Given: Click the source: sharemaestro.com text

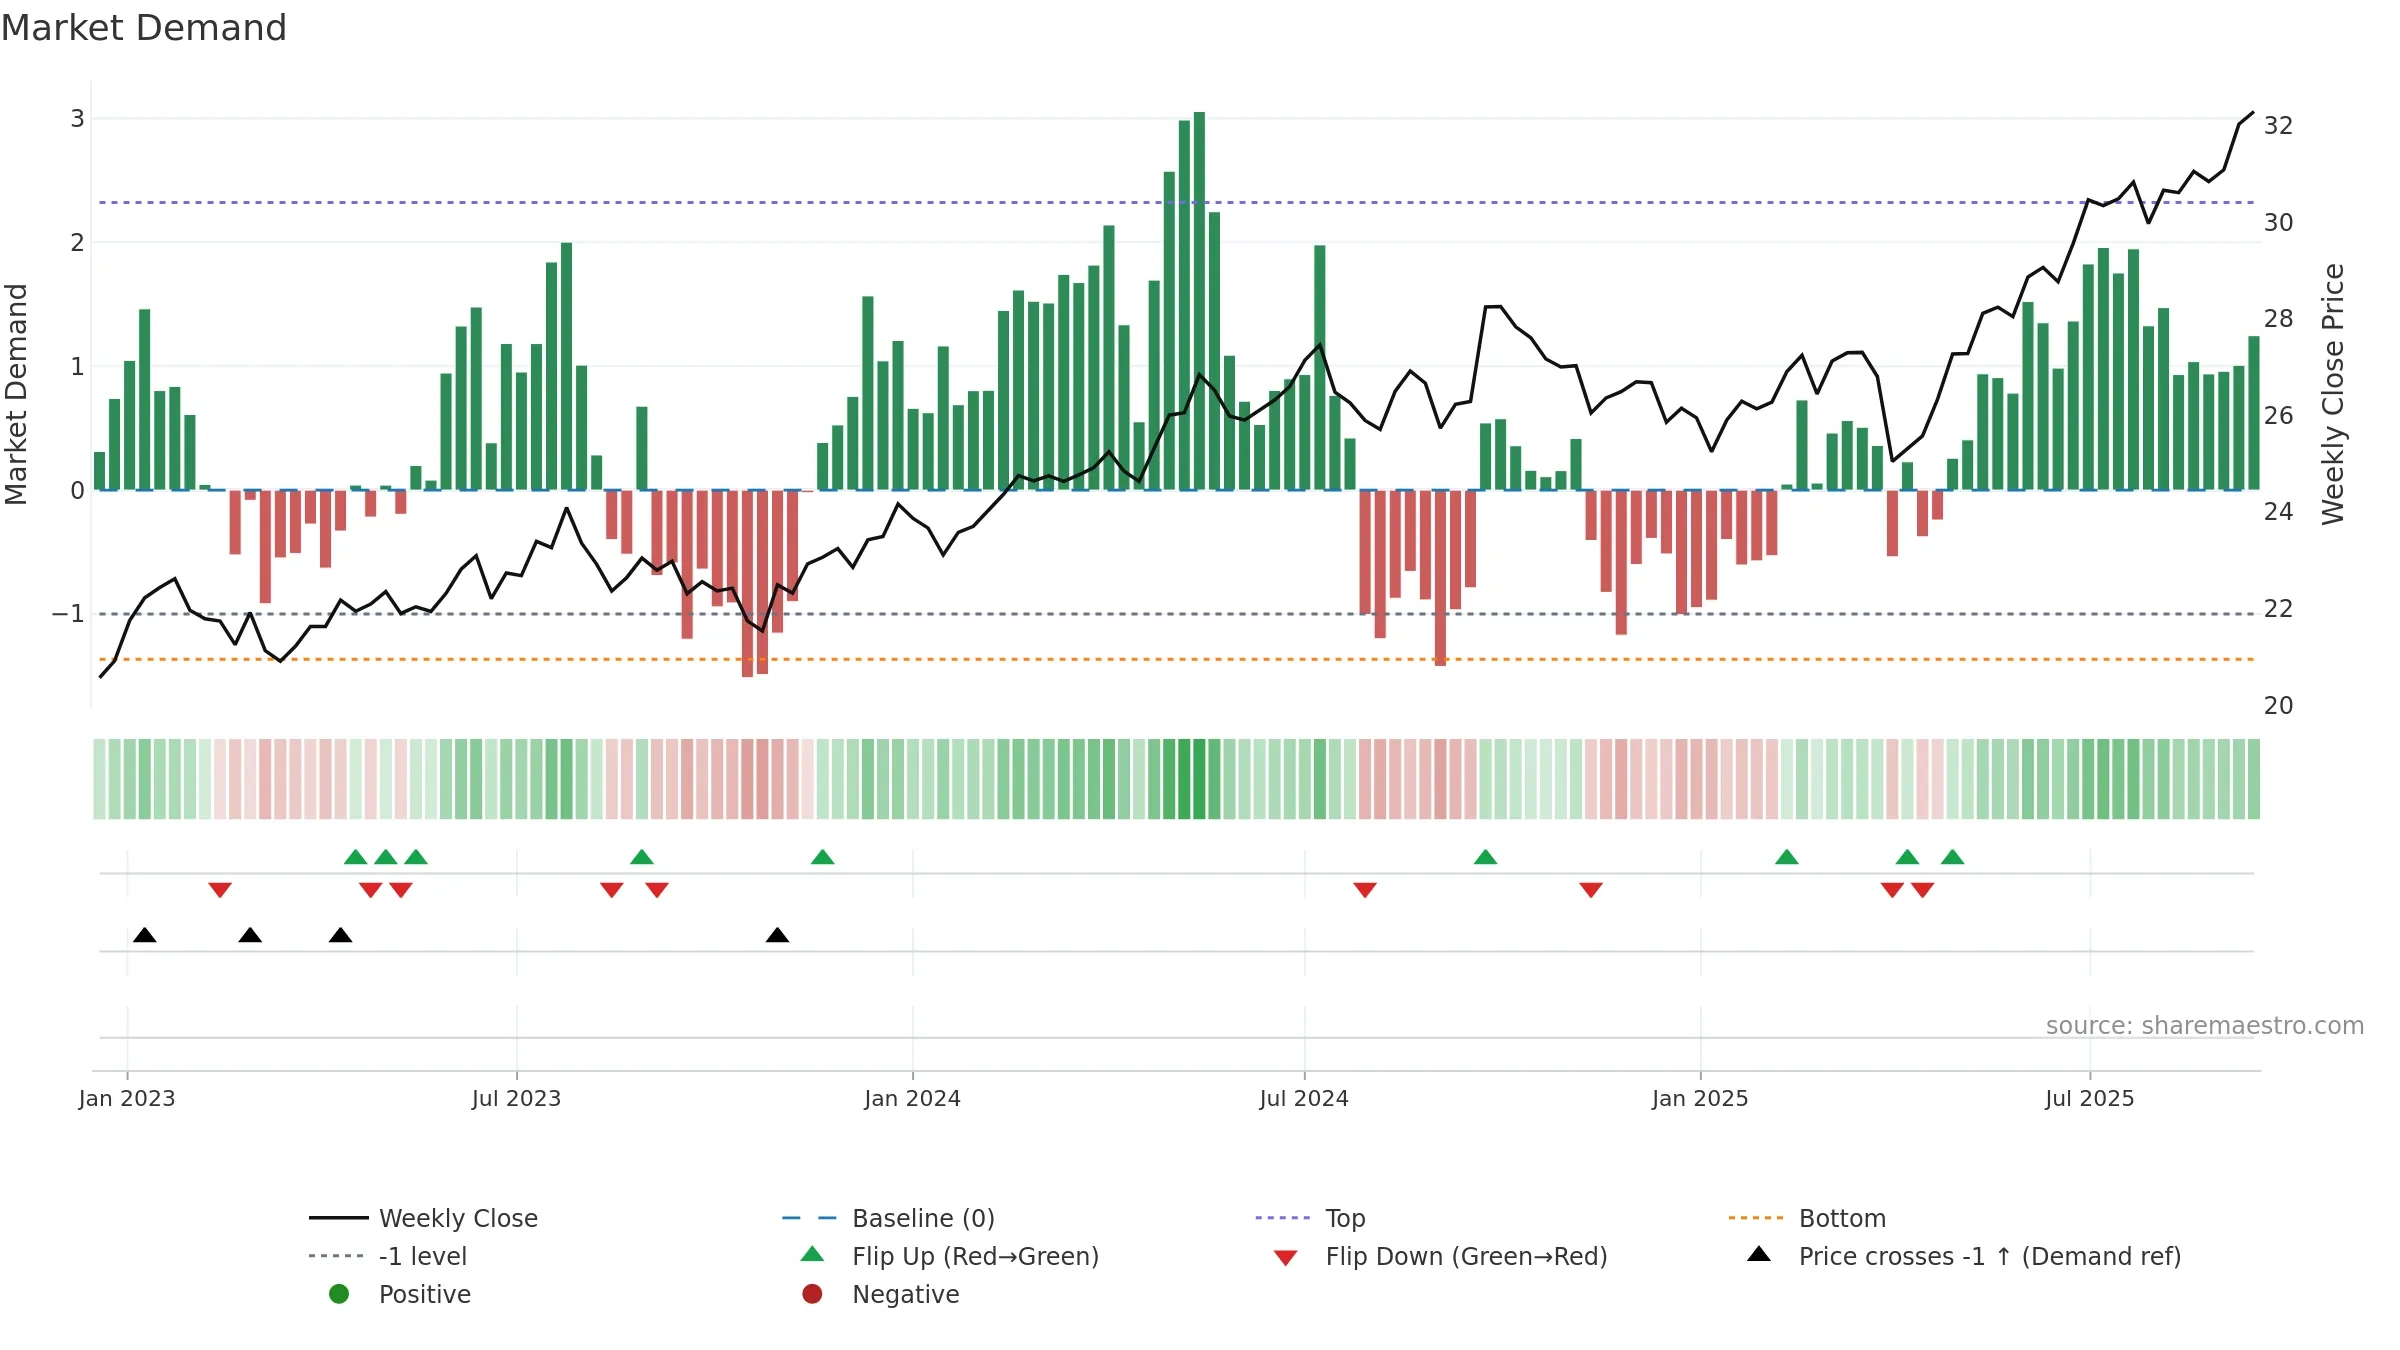Looking at the screenshot, I should click(x=2205, y=1026).
